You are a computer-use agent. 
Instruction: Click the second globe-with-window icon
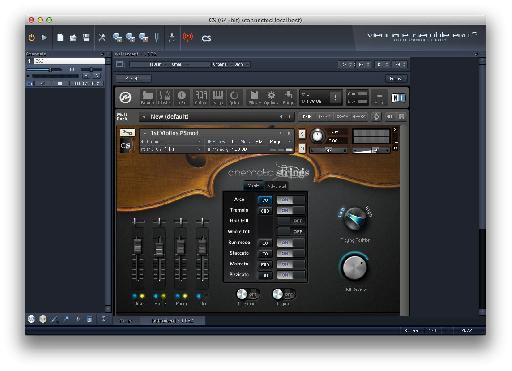130,38
